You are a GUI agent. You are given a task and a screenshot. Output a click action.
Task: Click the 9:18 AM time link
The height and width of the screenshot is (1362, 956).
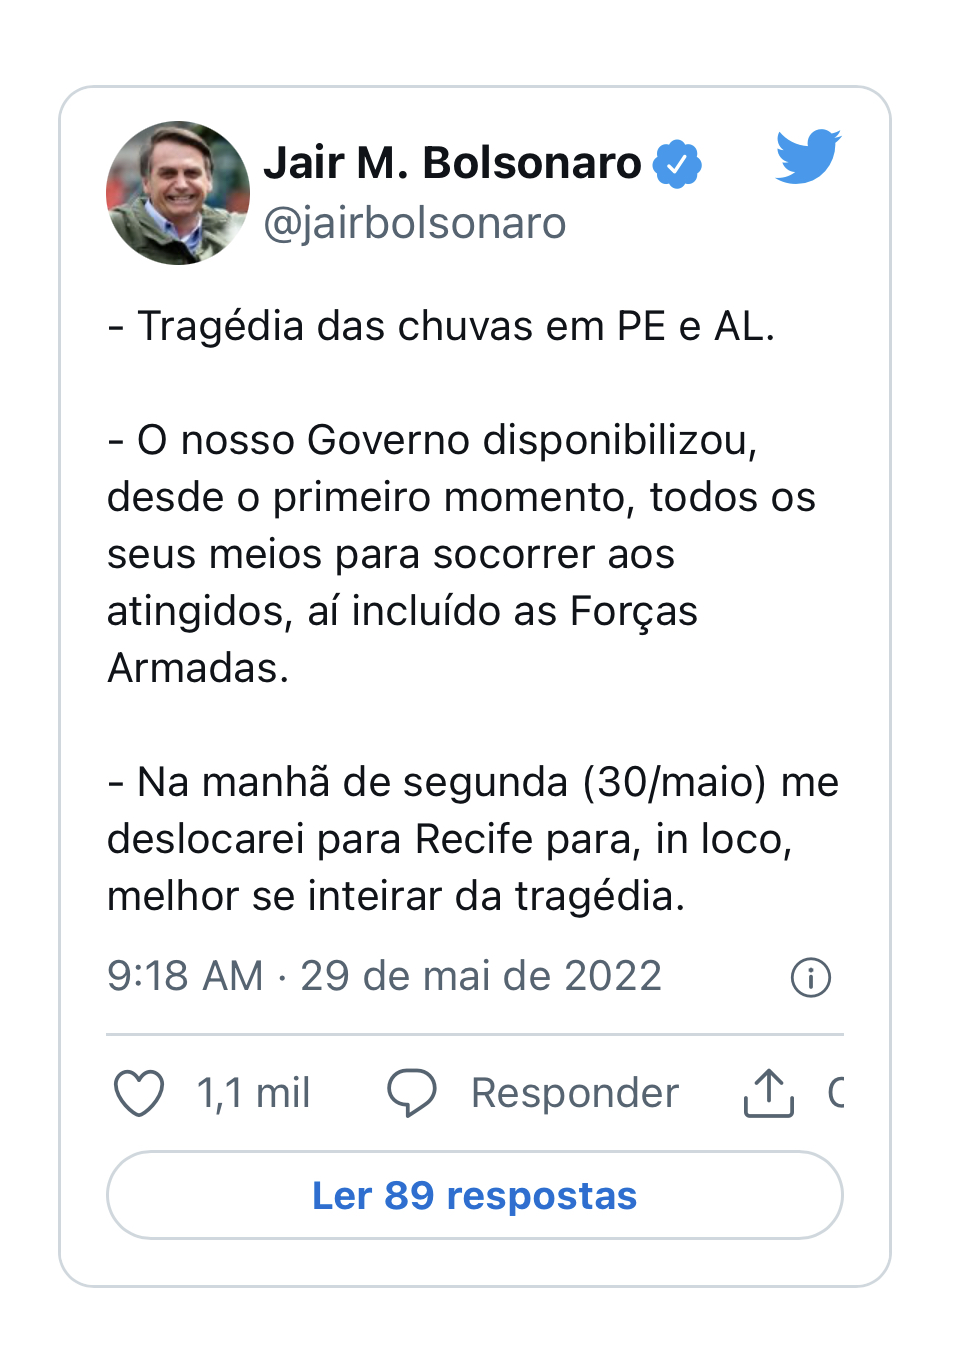coord(185,976)
